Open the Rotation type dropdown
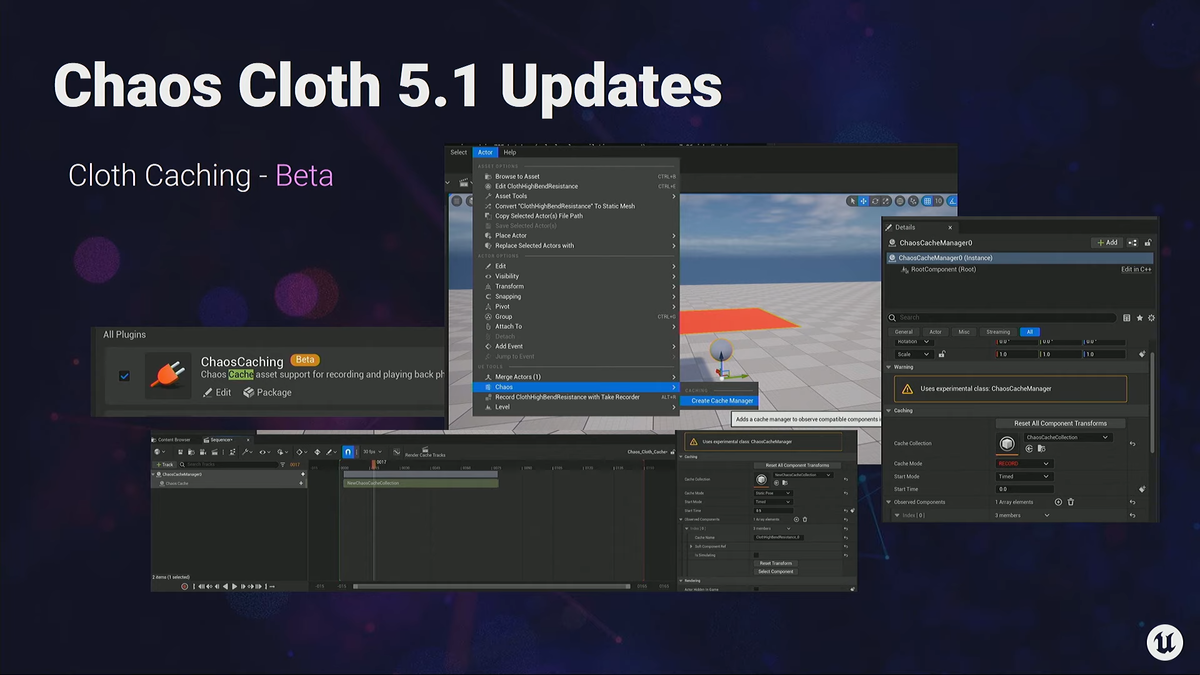Screen dimensions: 1200x675 913,341
